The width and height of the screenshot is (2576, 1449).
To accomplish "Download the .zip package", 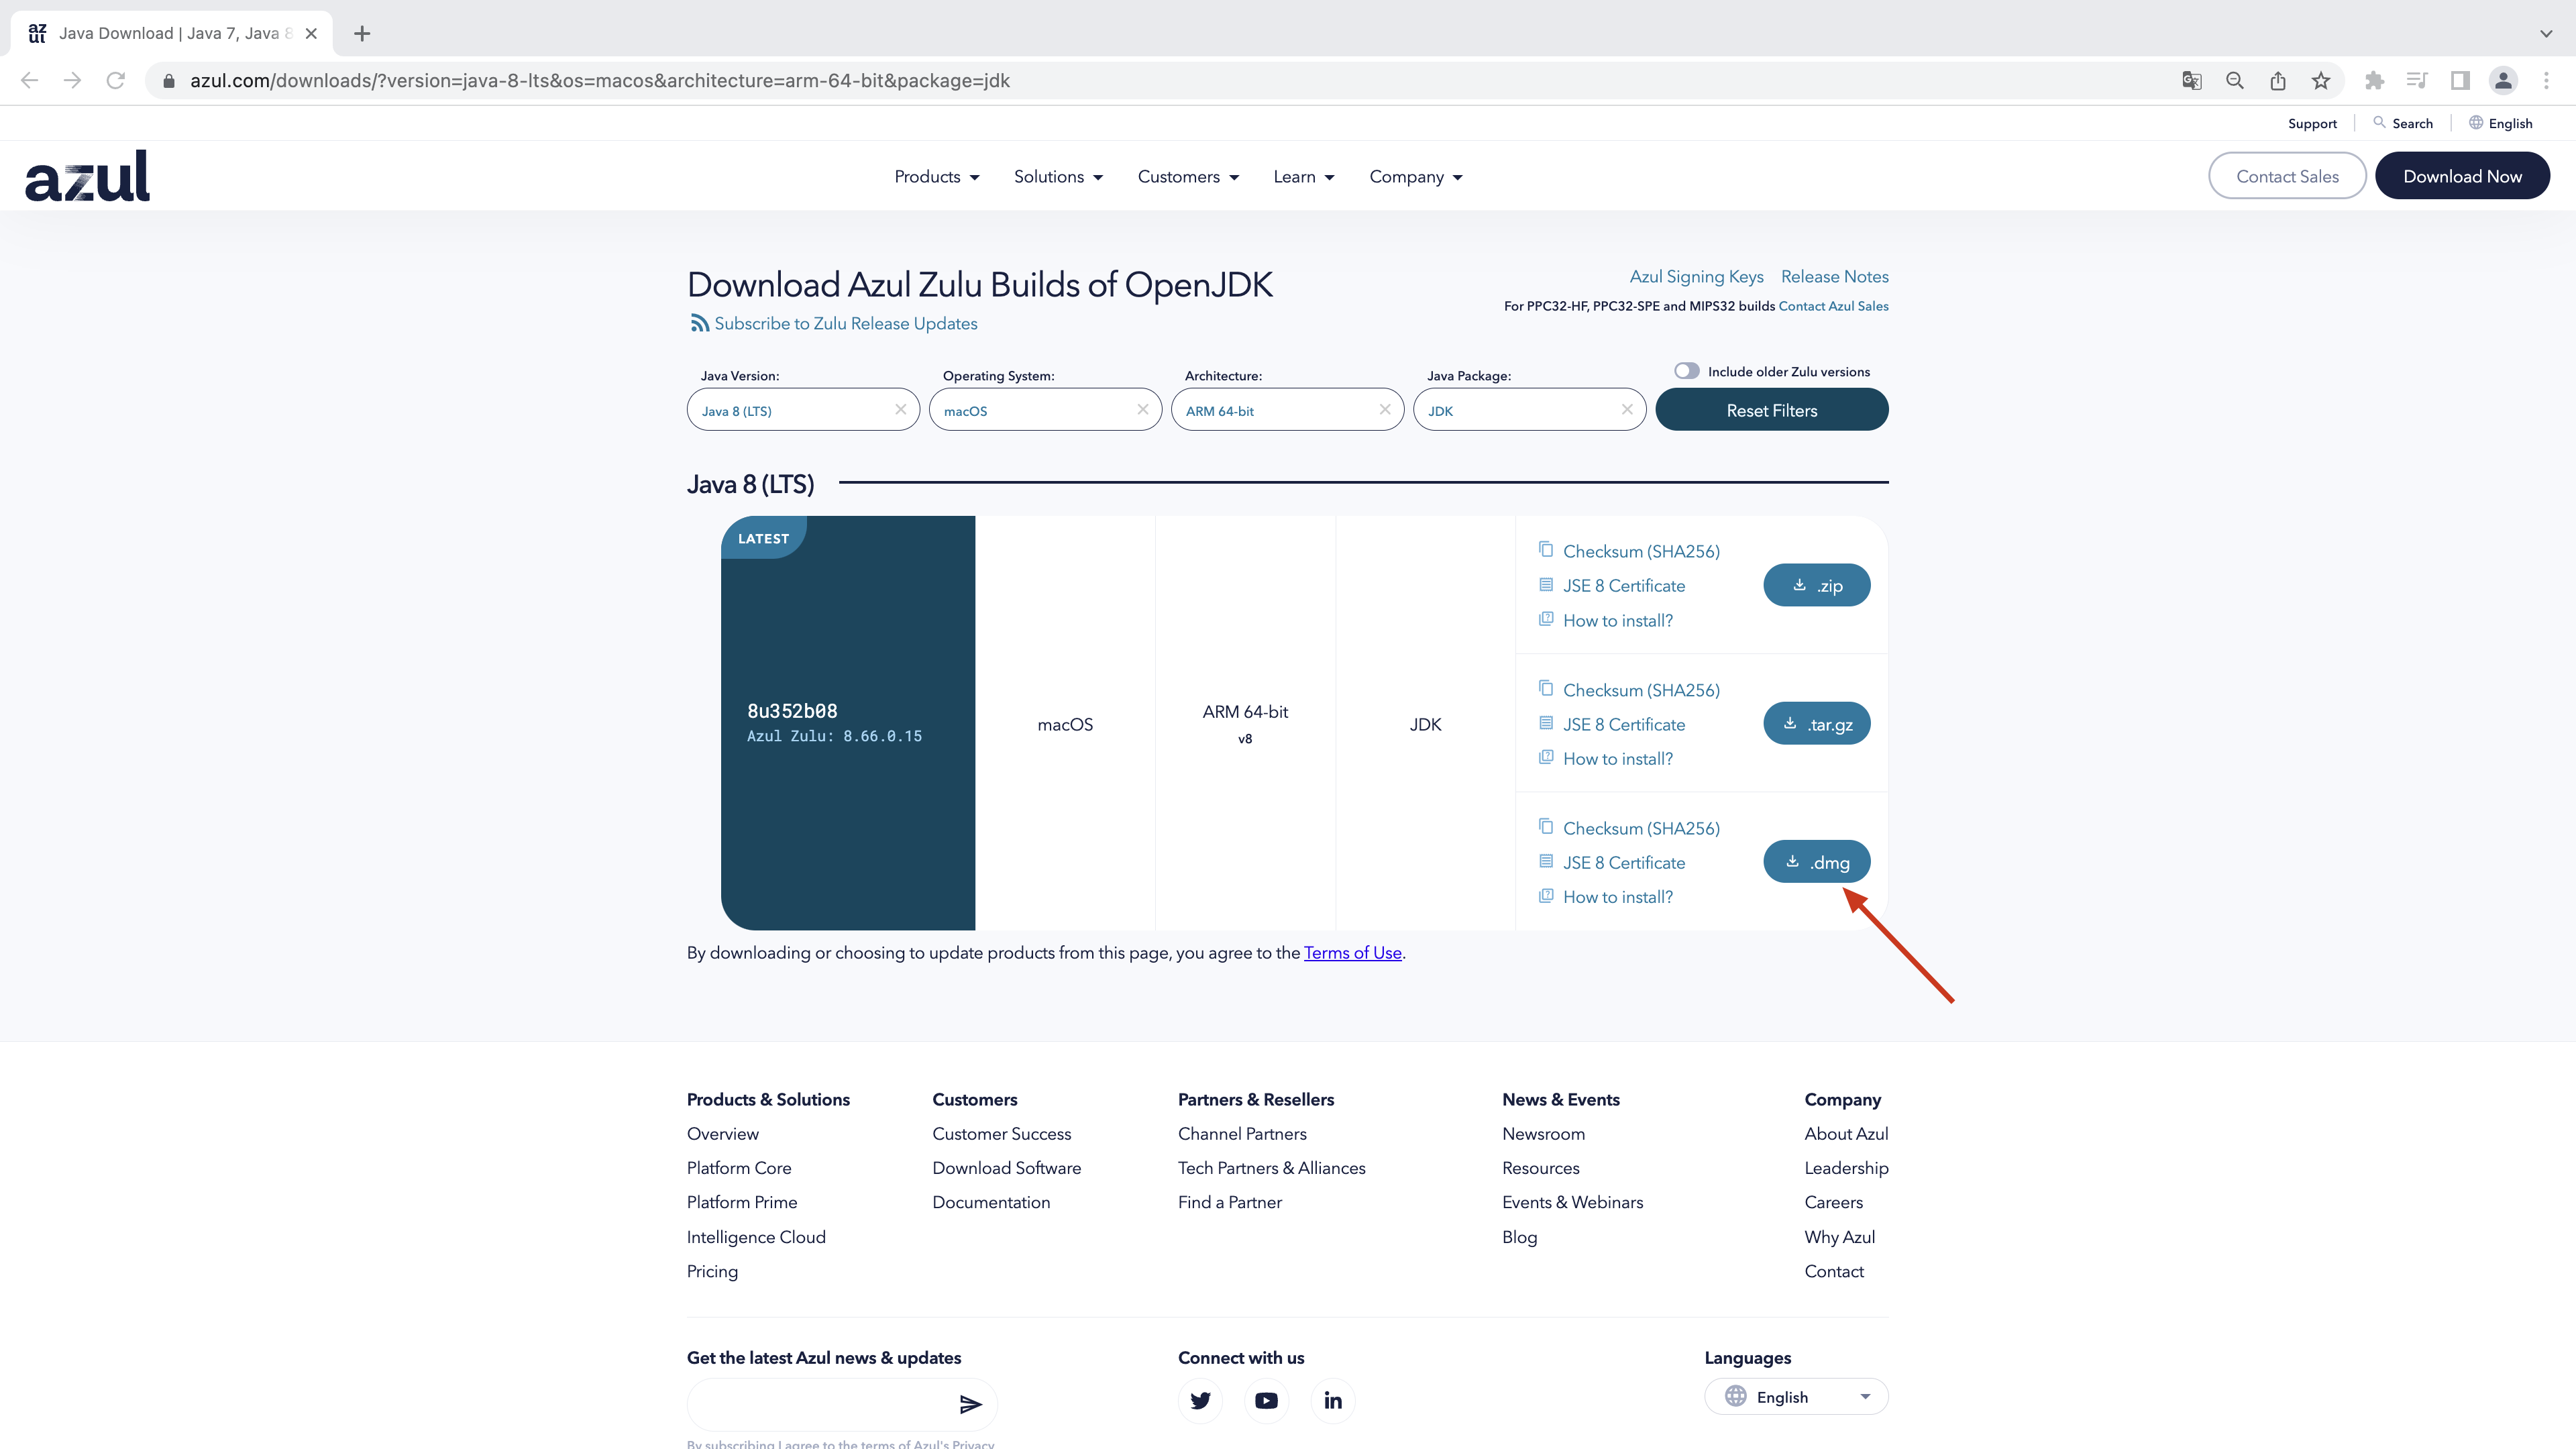I will [x=1816, y=585].
